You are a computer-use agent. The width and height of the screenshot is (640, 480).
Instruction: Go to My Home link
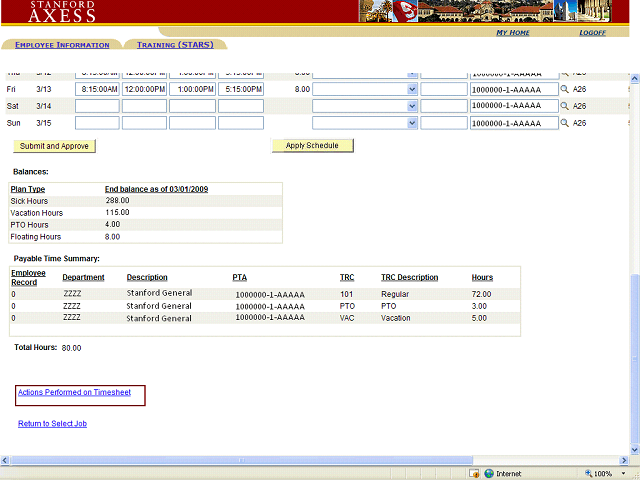click(x=513, y=33)
